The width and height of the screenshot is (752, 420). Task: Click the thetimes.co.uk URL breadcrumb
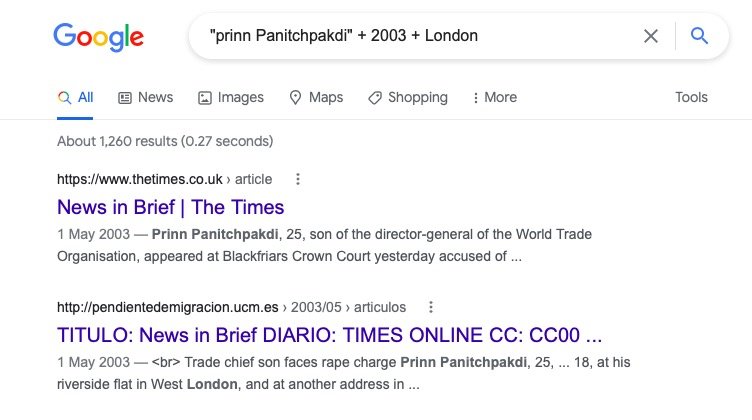coord(164,179)
